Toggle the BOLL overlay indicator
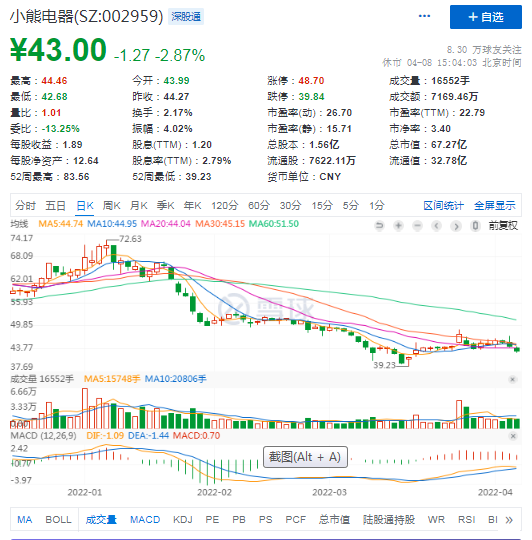 tap(58, 519)
